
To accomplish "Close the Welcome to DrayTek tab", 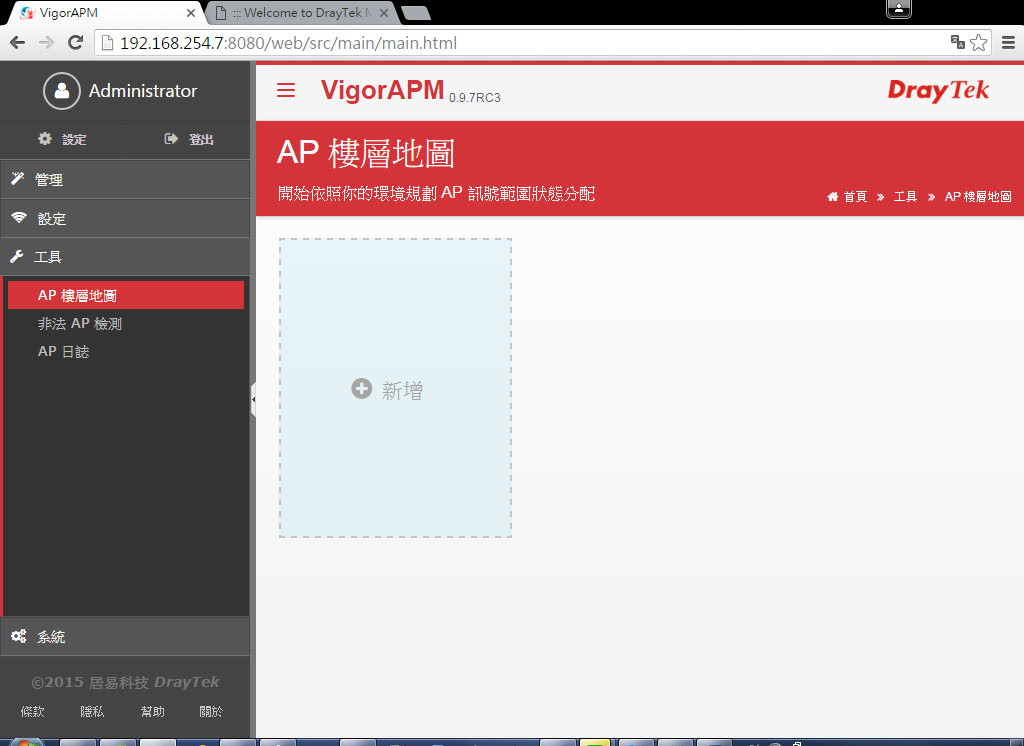I will pos(384,13).
